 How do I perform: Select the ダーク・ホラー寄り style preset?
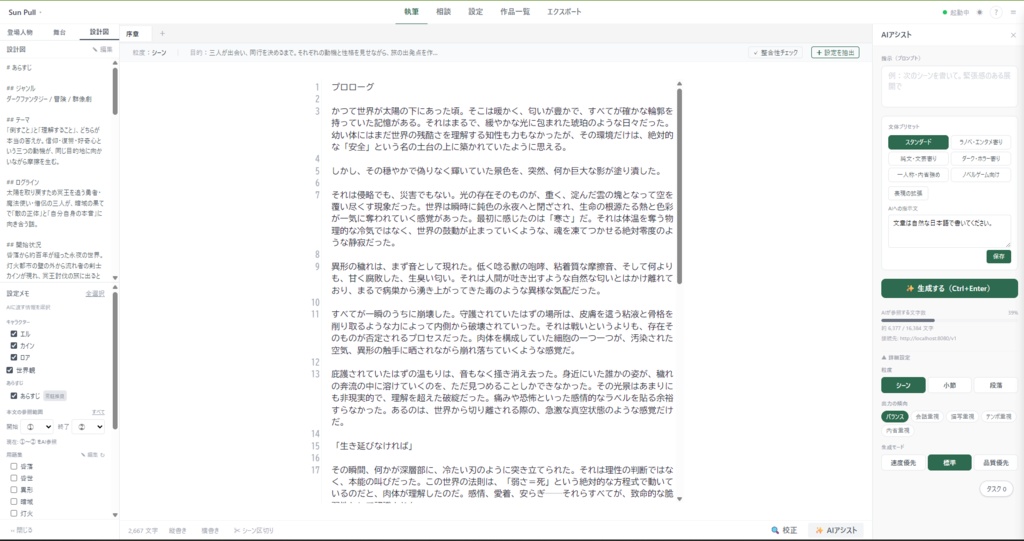click(981, 159)
